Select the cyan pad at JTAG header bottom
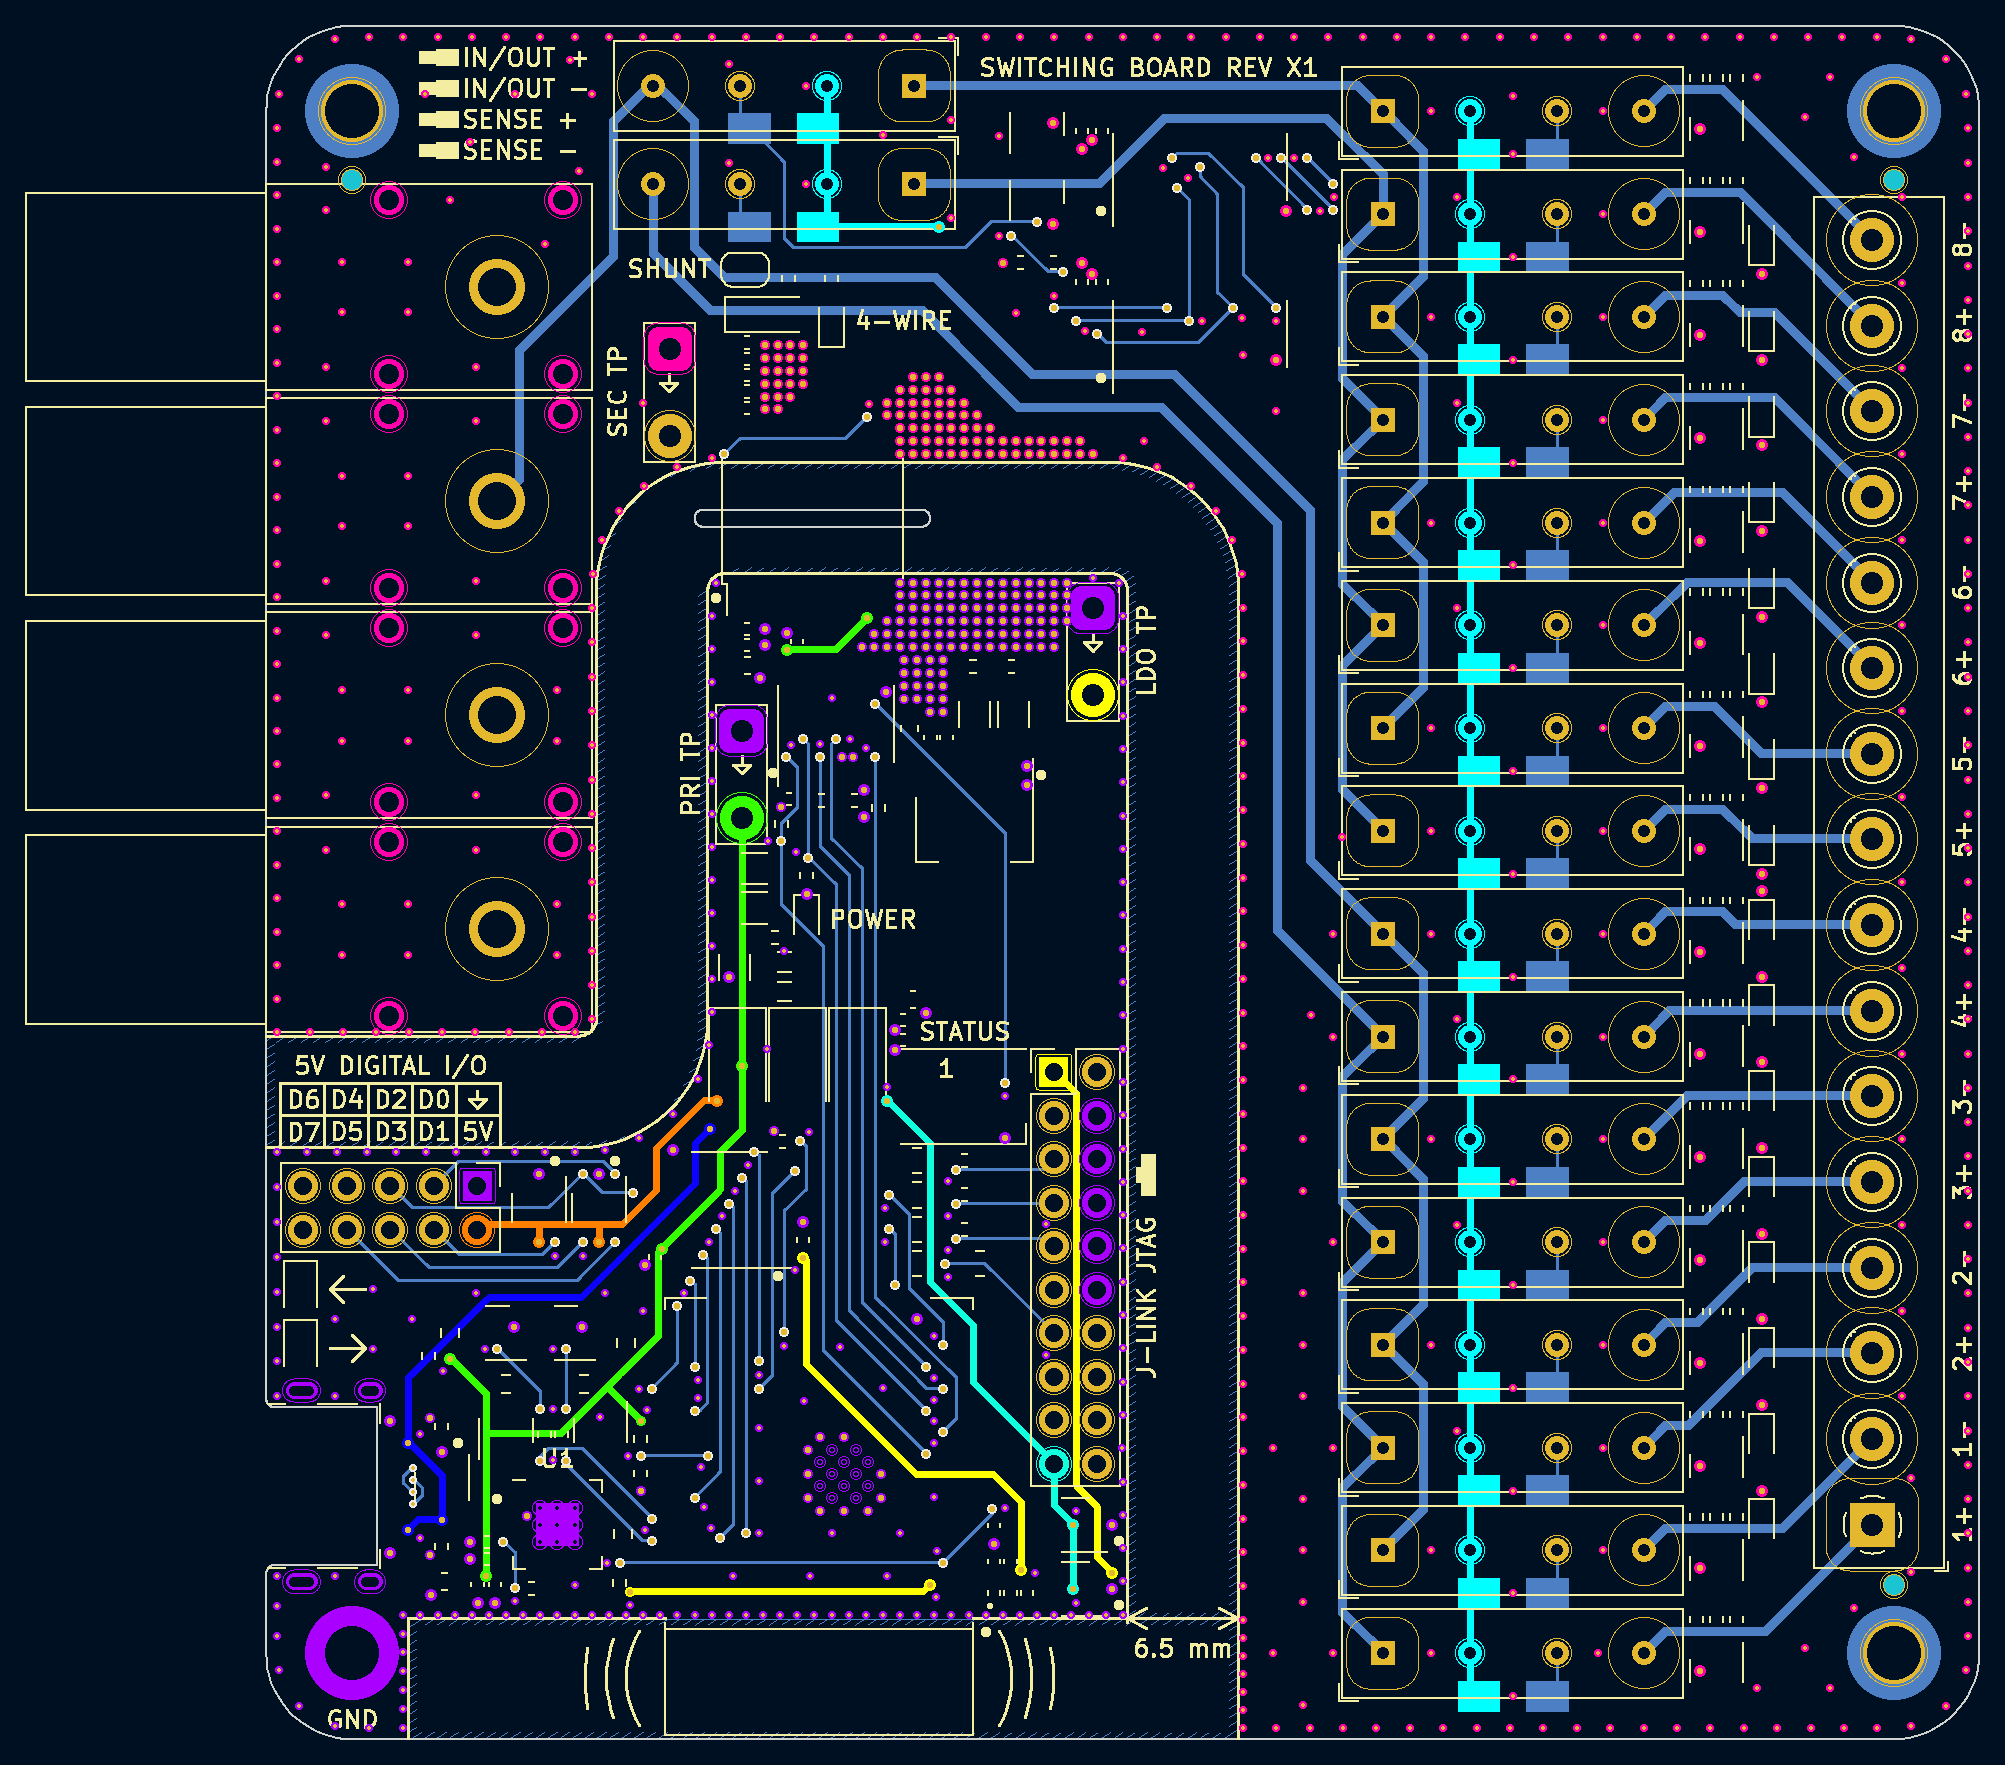The height and width of the screenshot is (1765, 2005). pos(1053,1464)
